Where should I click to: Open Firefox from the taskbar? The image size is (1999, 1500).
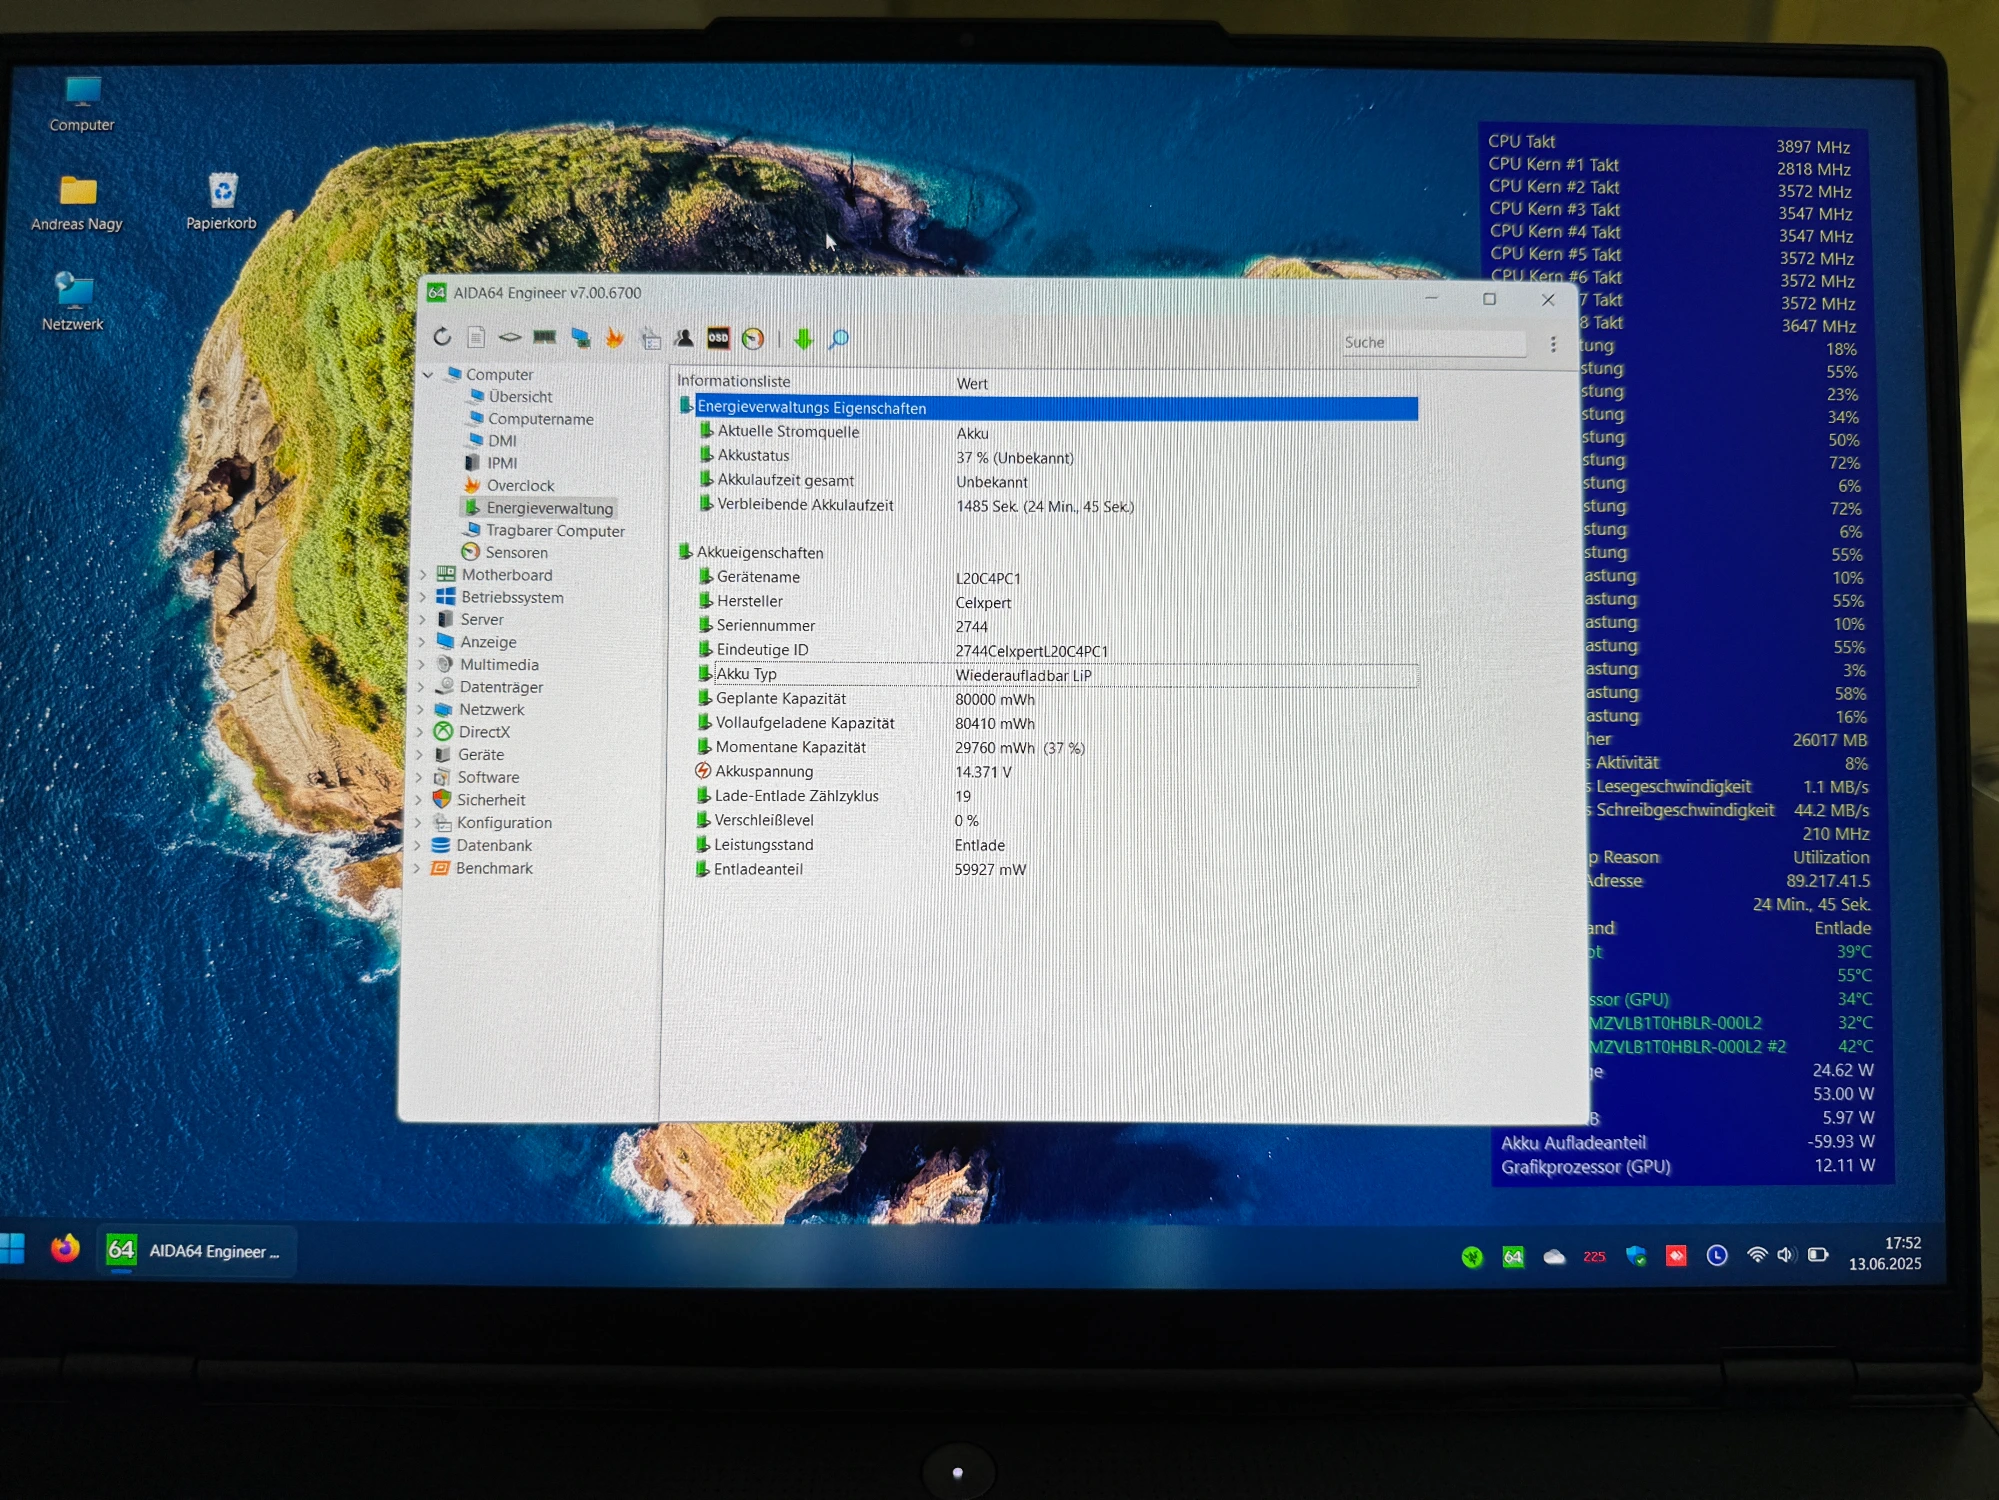tap(65, 1249)
